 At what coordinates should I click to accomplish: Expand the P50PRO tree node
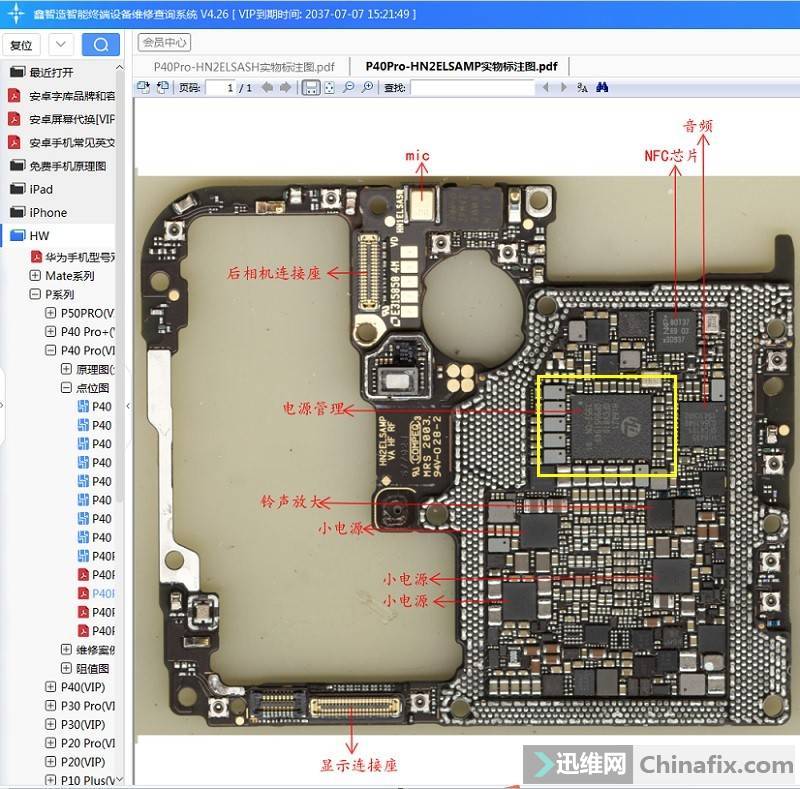click(x=51, y=313)
